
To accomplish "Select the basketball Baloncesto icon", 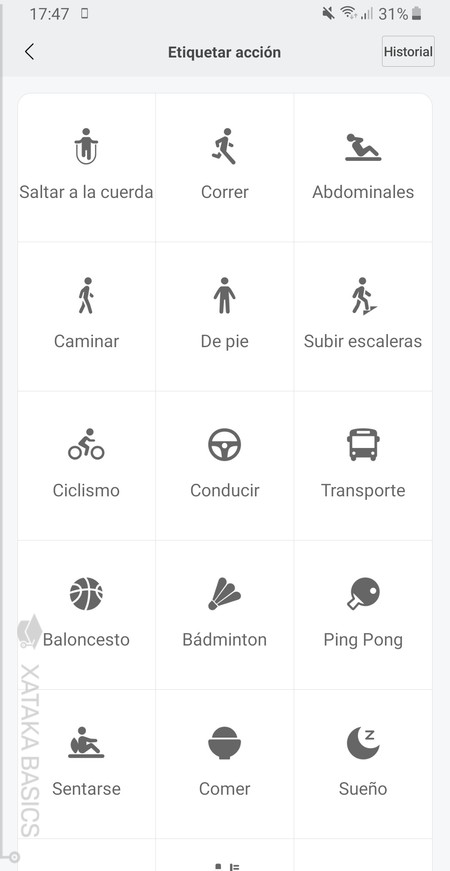I will click(x=86, y=593).
